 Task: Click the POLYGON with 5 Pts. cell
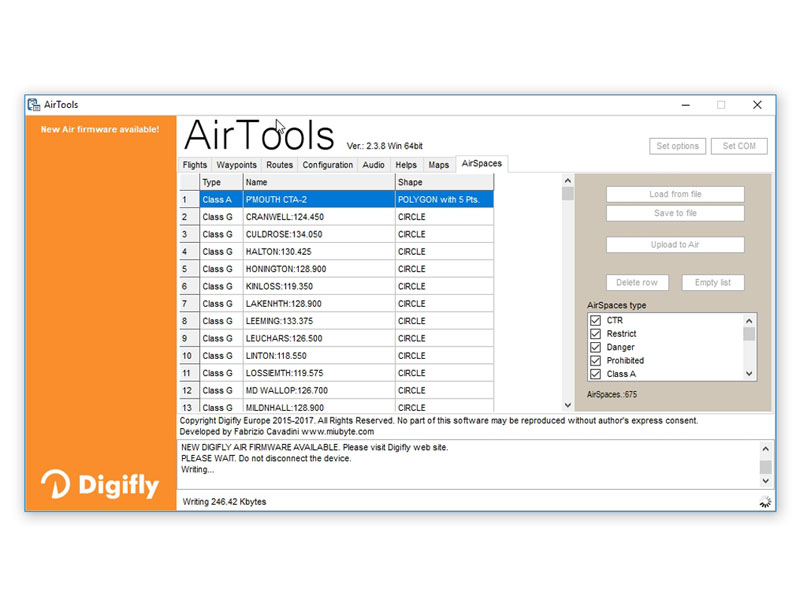(x=444, y=199)
